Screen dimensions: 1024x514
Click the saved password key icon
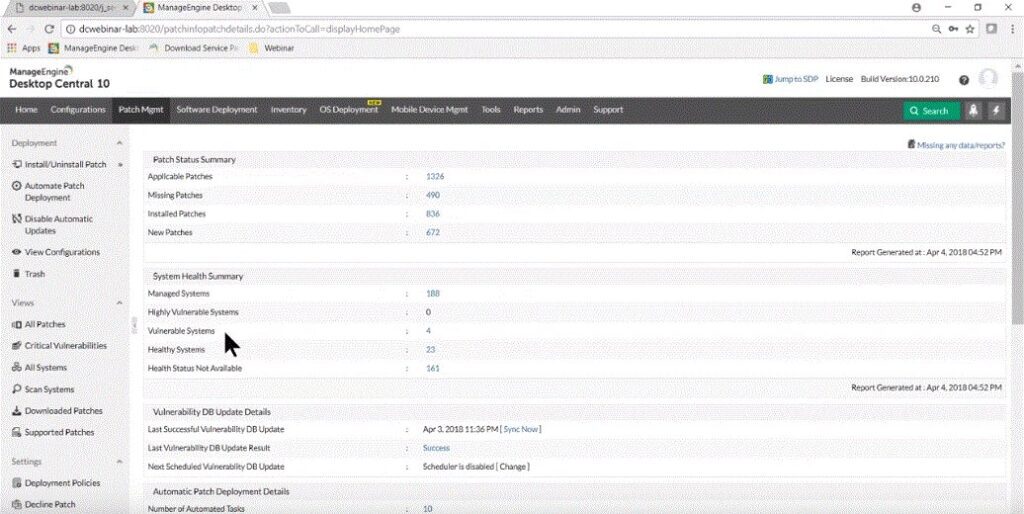click(953, 29)
